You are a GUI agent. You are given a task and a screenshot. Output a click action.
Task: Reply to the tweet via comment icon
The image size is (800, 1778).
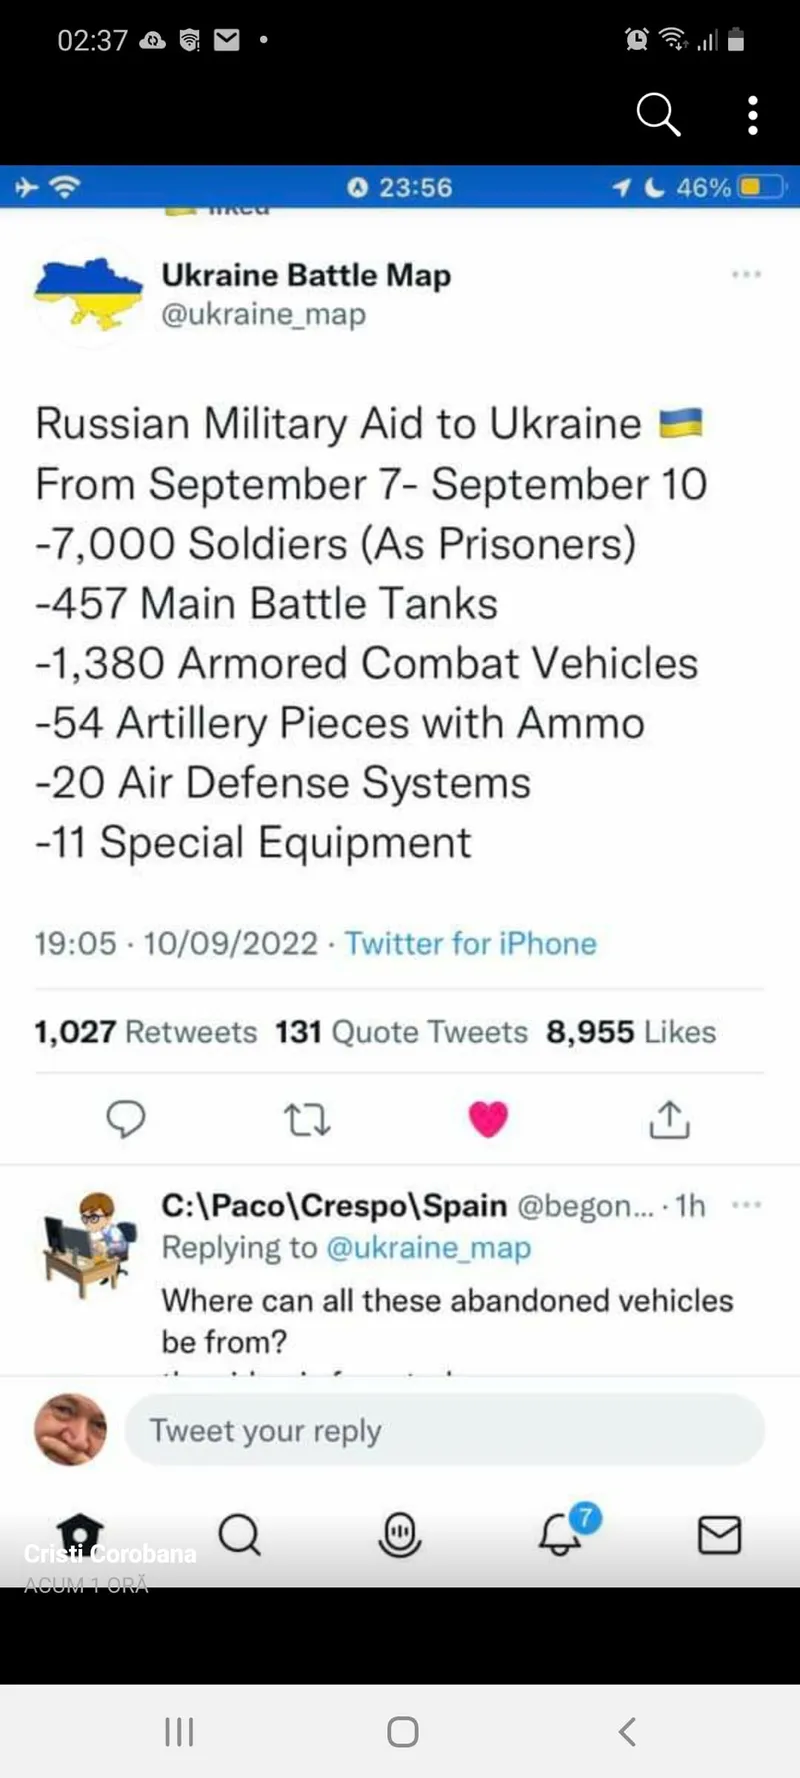coord(126,1119)
